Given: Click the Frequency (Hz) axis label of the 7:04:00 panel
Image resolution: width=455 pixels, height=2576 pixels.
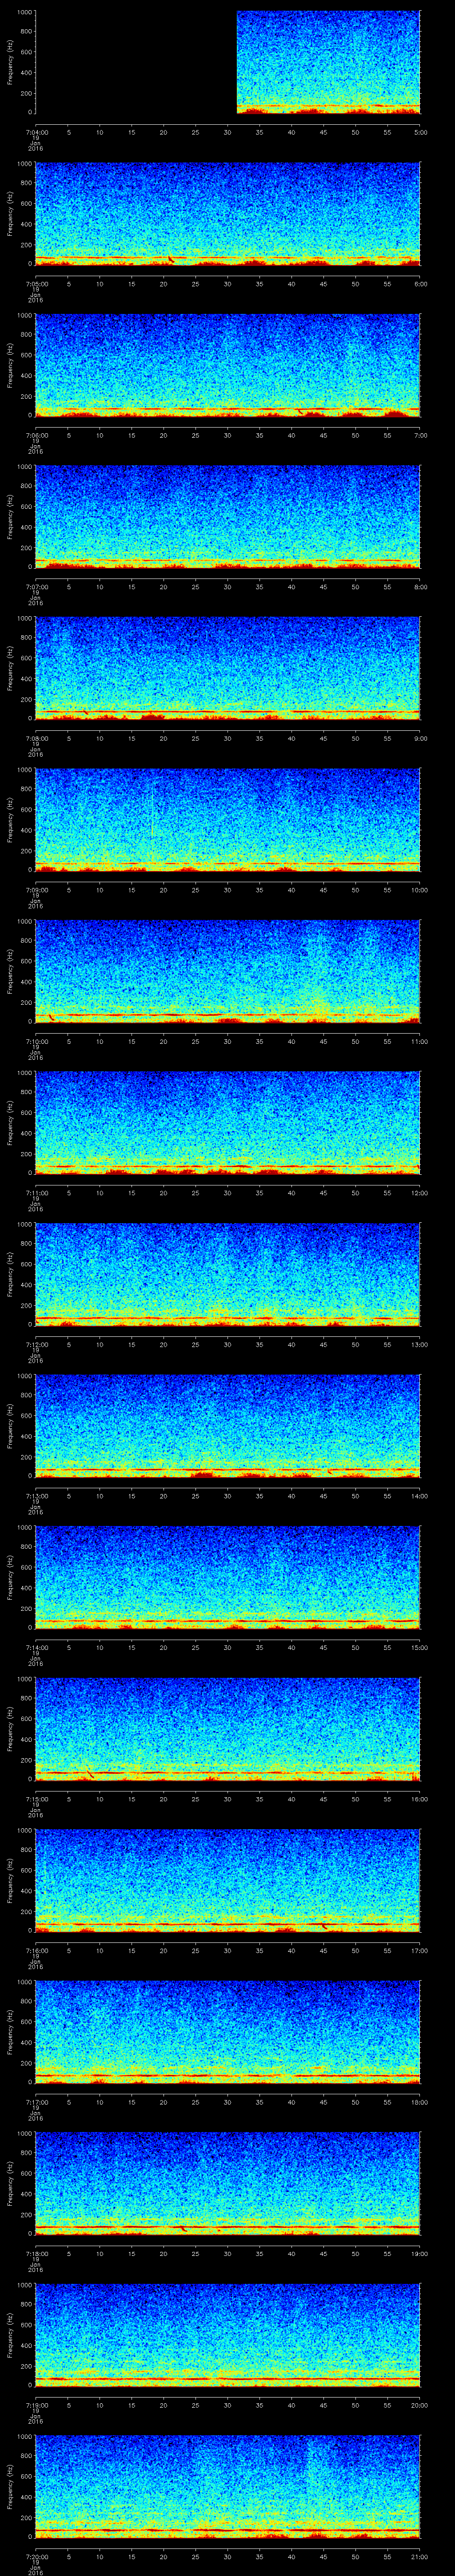Looking at the screenshot, I should (x=10, y=62).
